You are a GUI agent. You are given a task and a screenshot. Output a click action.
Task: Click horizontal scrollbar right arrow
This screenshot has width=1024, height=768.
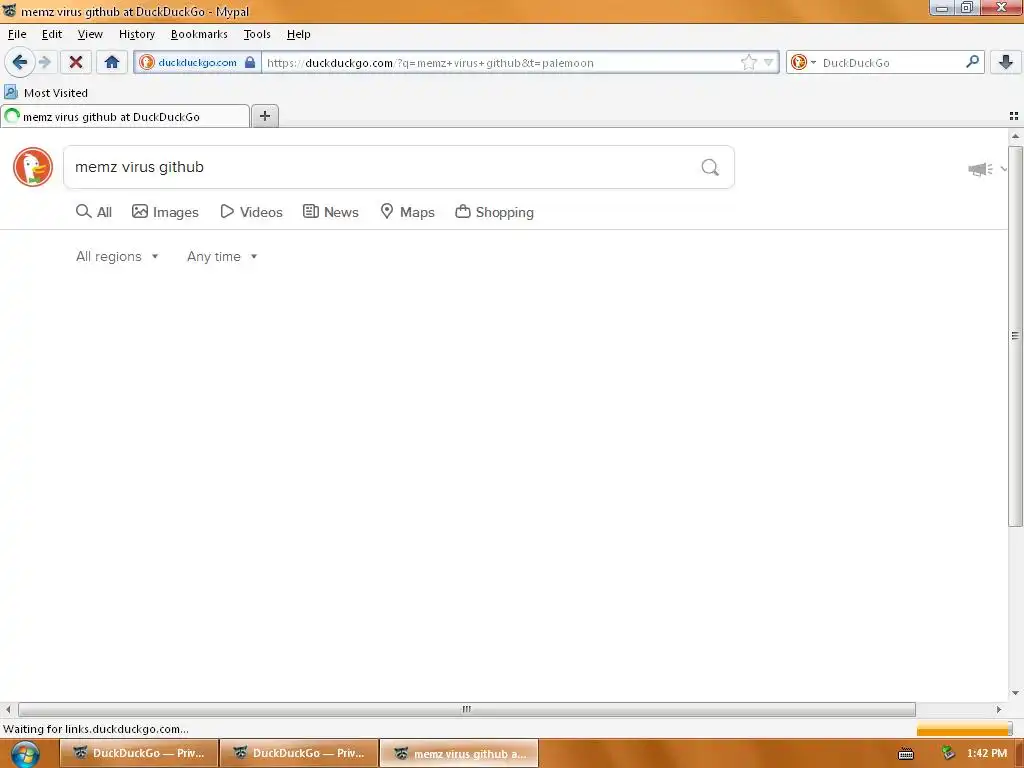tap(999, 709)
